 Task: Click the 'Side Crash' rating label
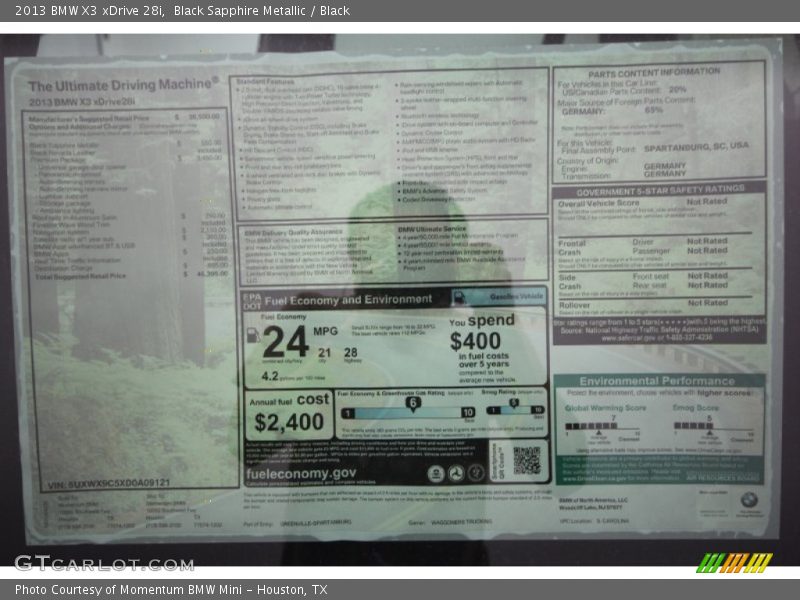click(x=569, y=282)
